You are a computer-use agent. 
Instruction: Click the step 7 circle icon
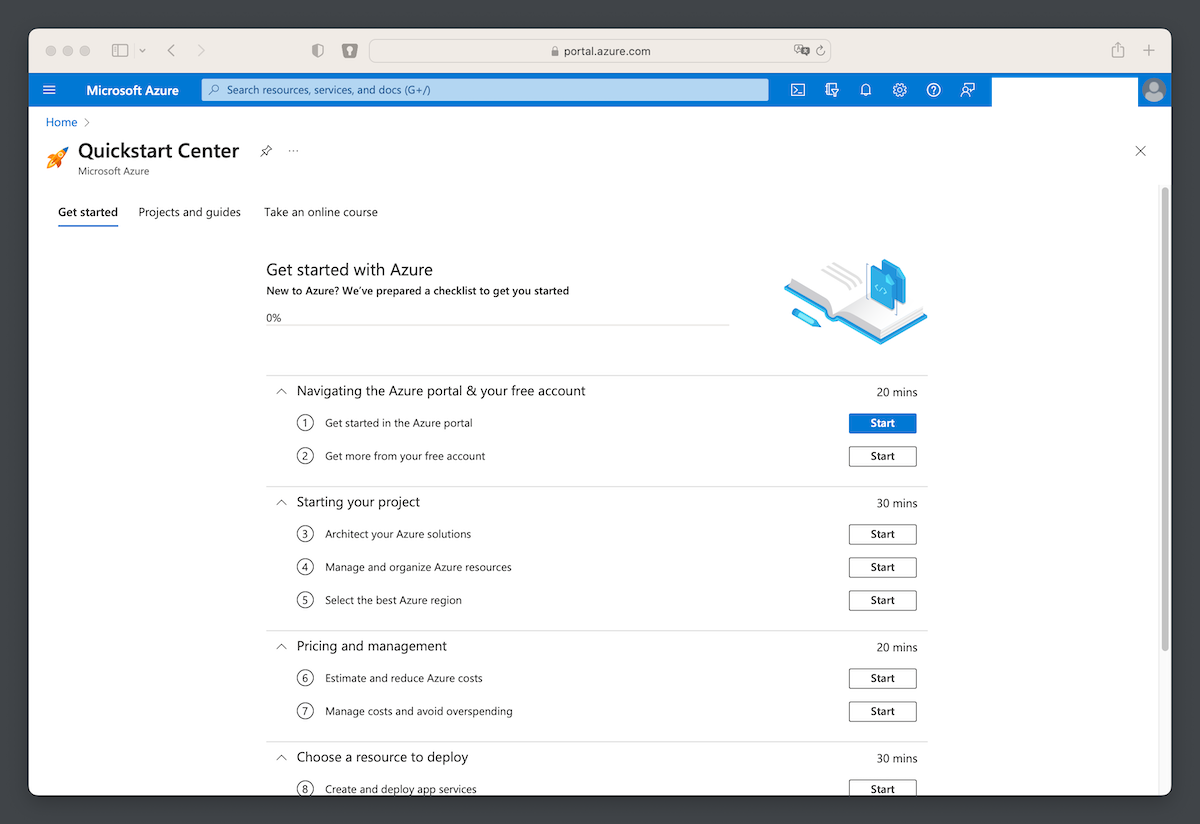pos(305,711)
